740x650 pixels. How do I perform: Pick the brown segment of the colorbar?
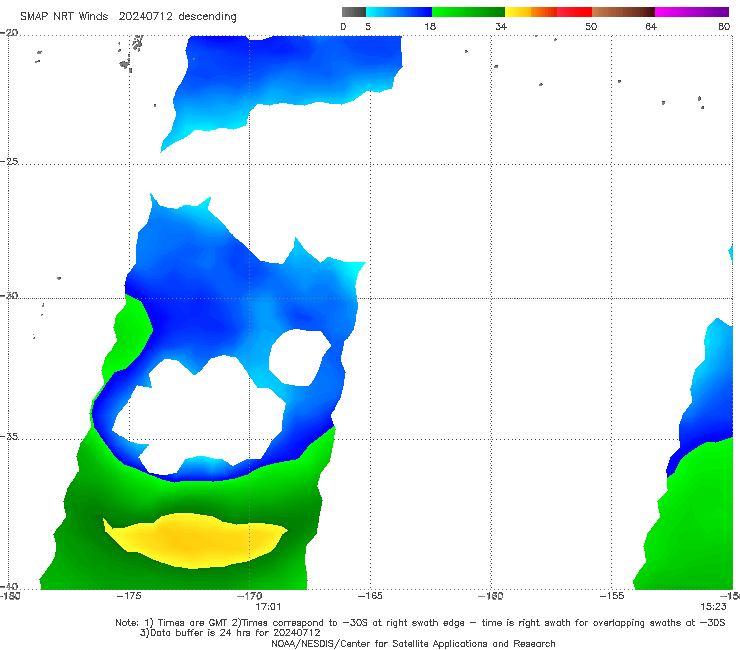(x=623, y=12)
